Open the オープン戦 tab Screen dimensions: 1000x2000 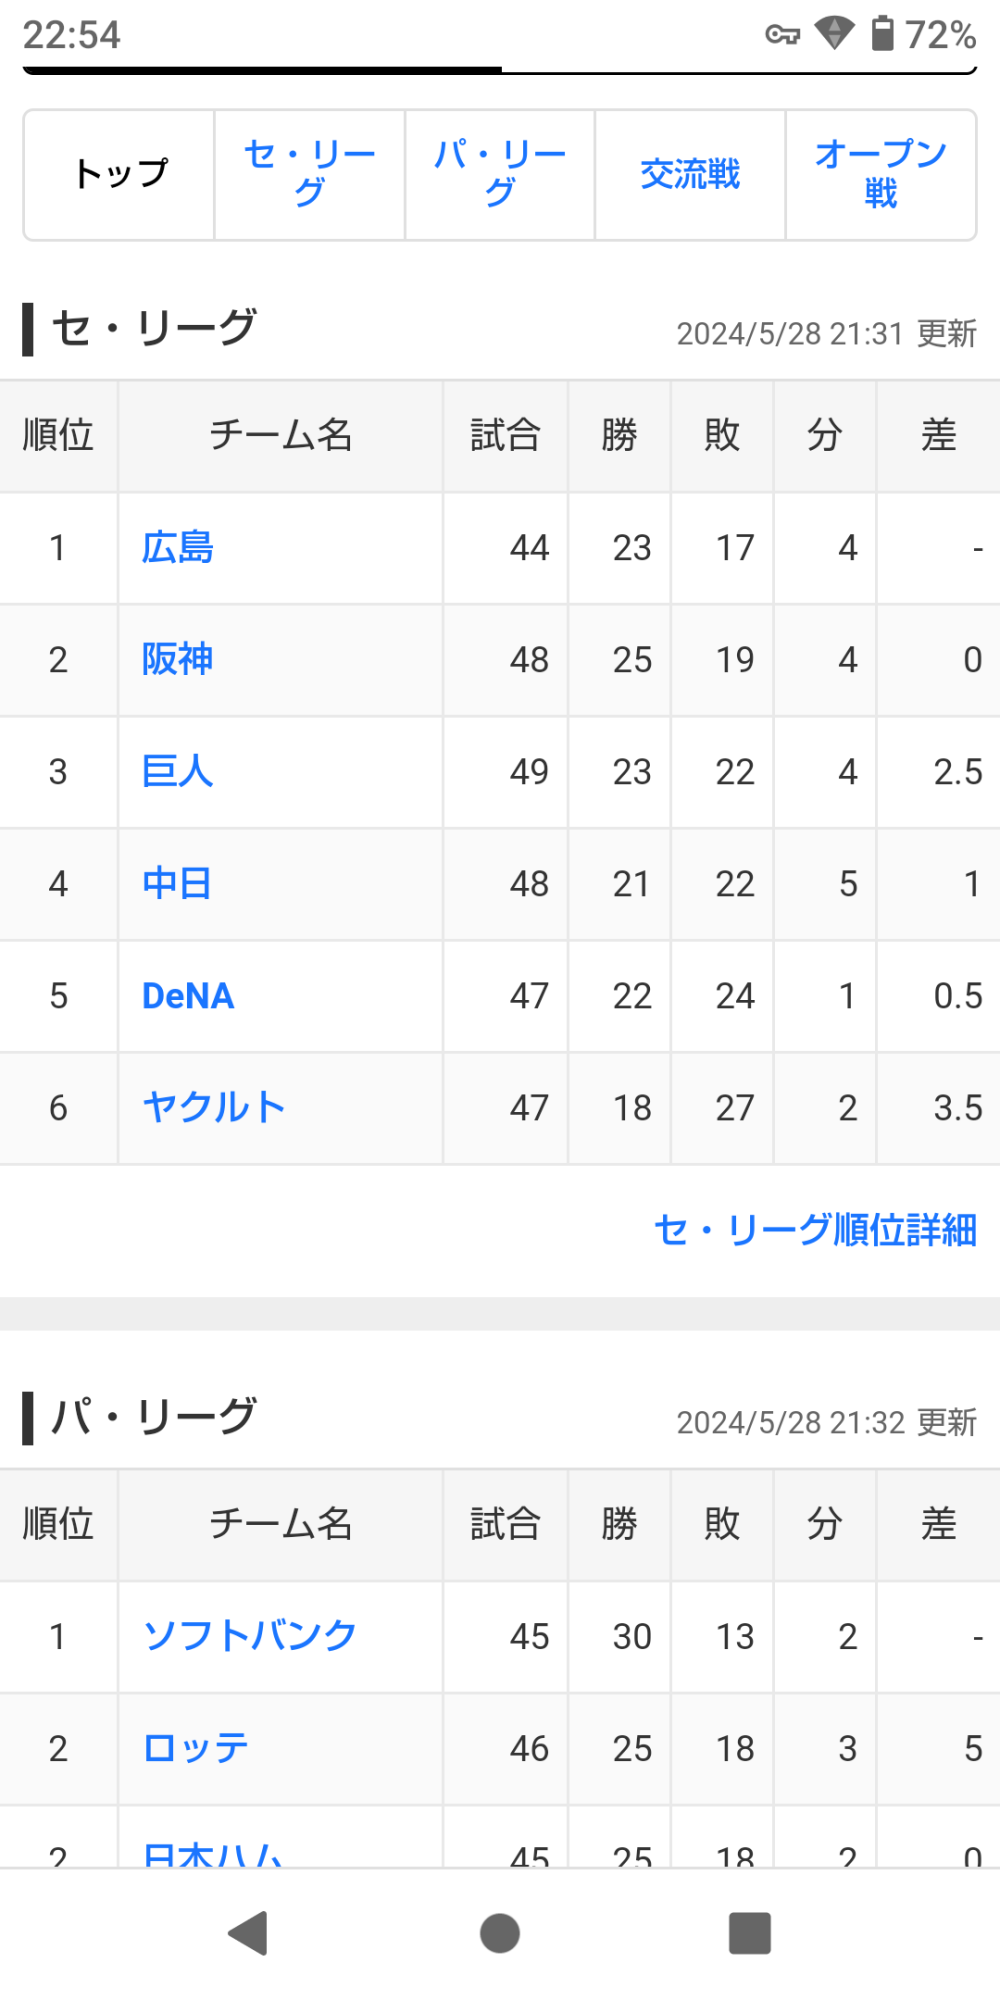tap(880, 174)
